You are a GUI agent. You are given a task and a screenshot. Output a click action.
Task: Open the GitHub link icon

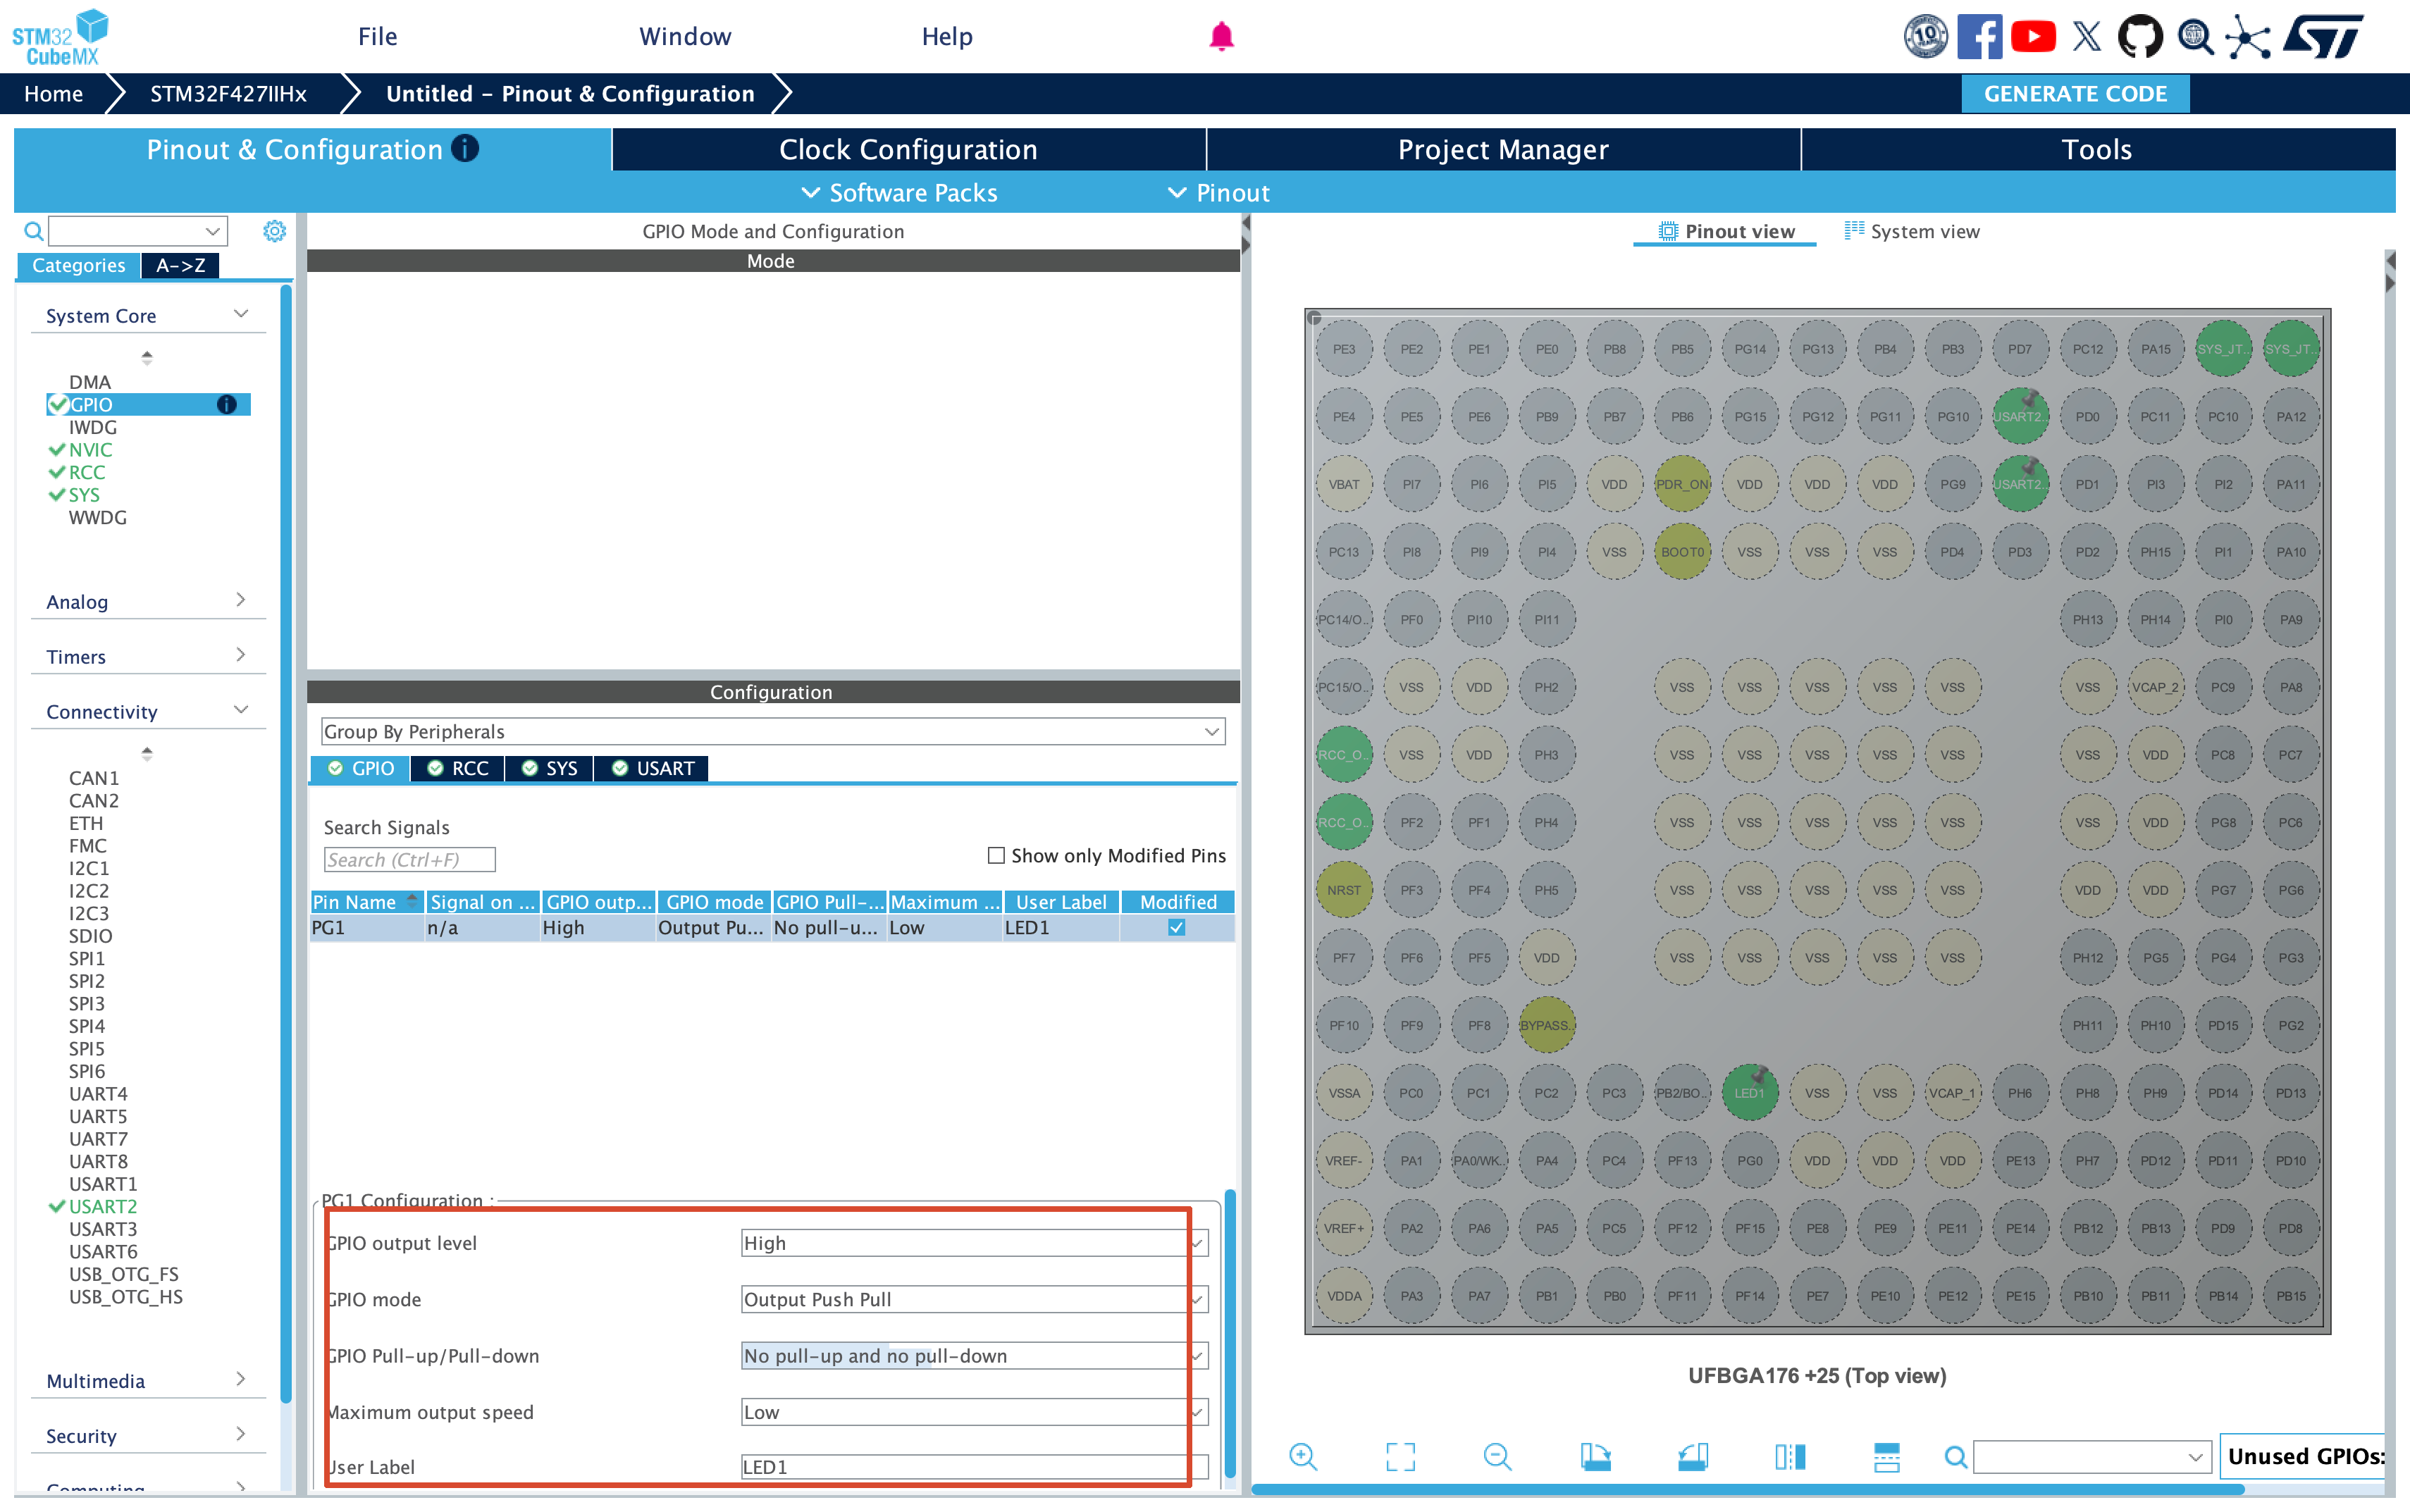[2140, 37]
